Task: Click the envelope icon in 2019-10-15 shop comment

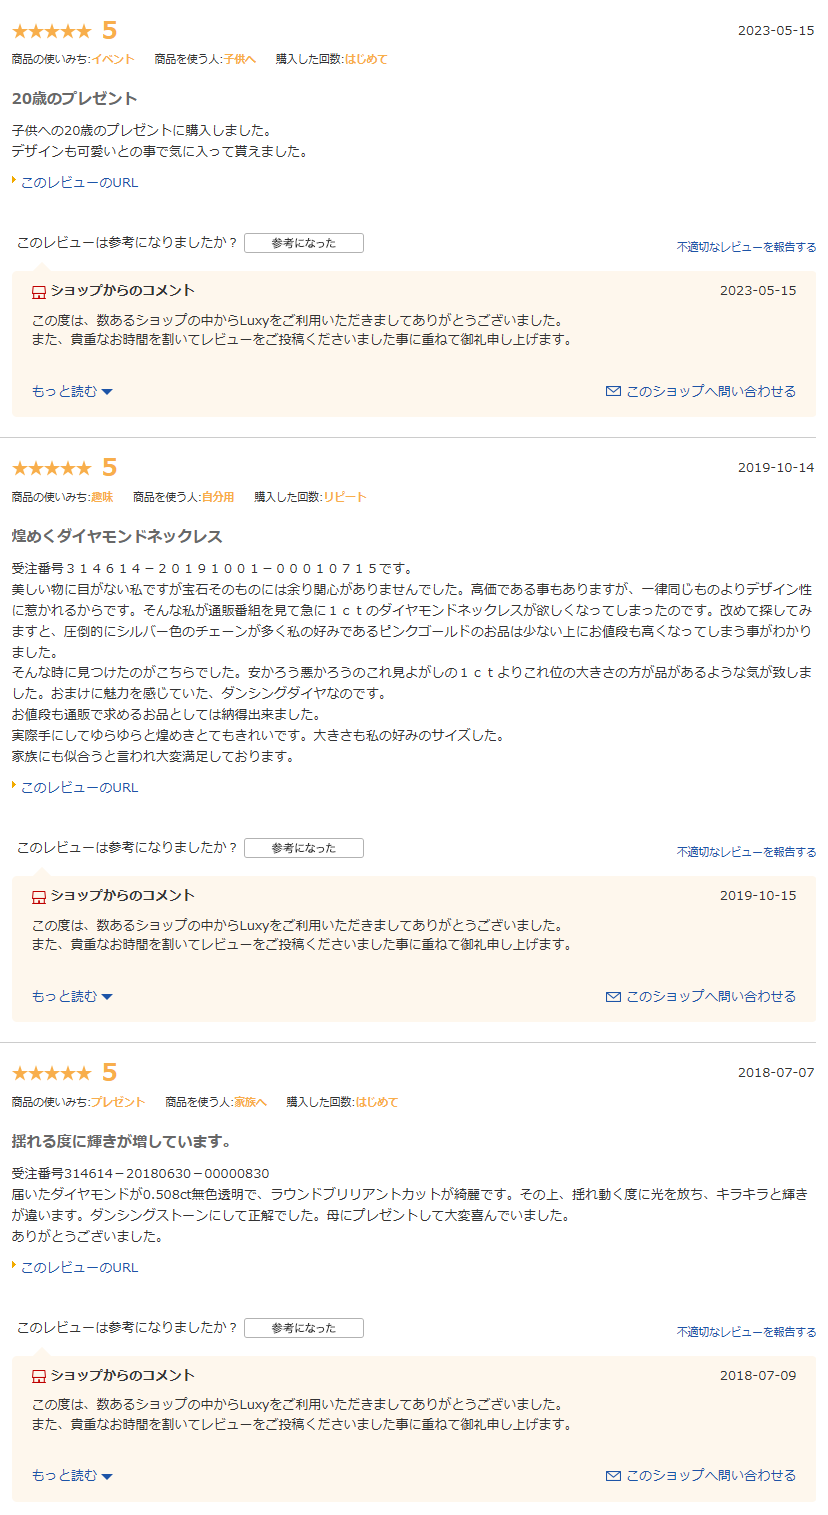Action: pos(613,996)
